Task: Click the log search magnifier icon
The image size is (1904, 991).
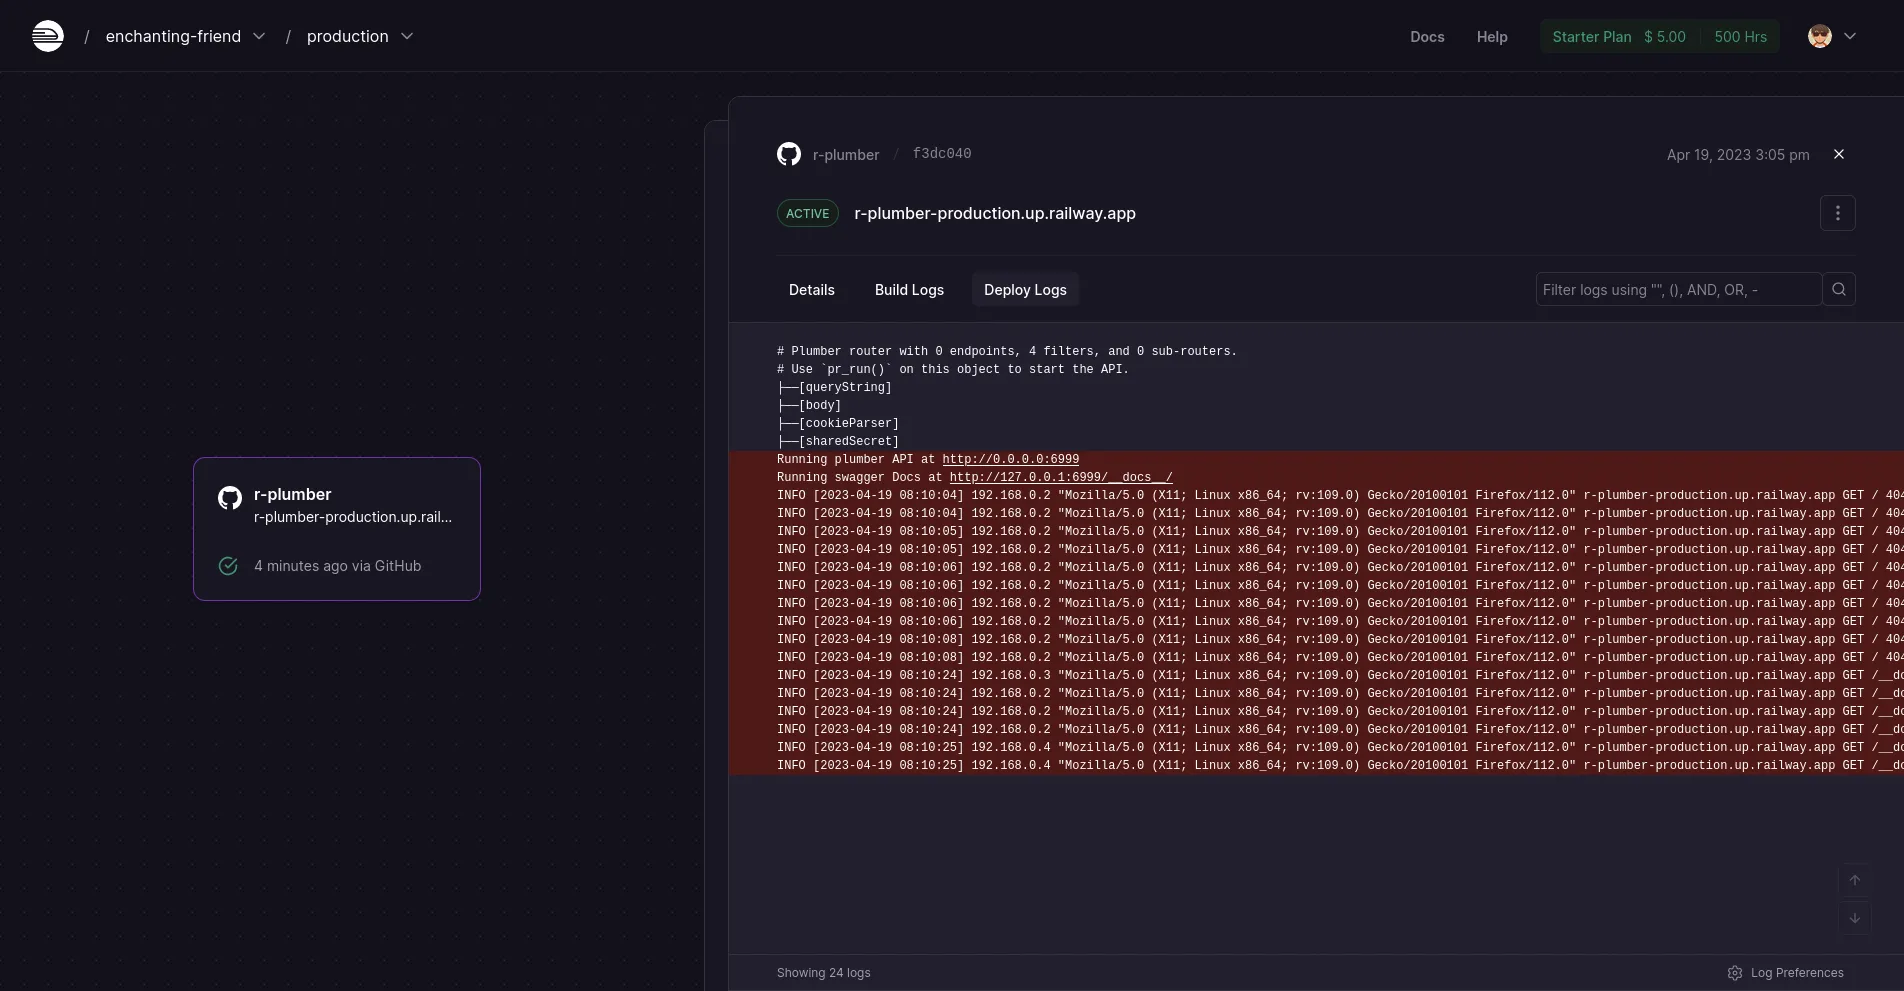Action: point(1838,289)
